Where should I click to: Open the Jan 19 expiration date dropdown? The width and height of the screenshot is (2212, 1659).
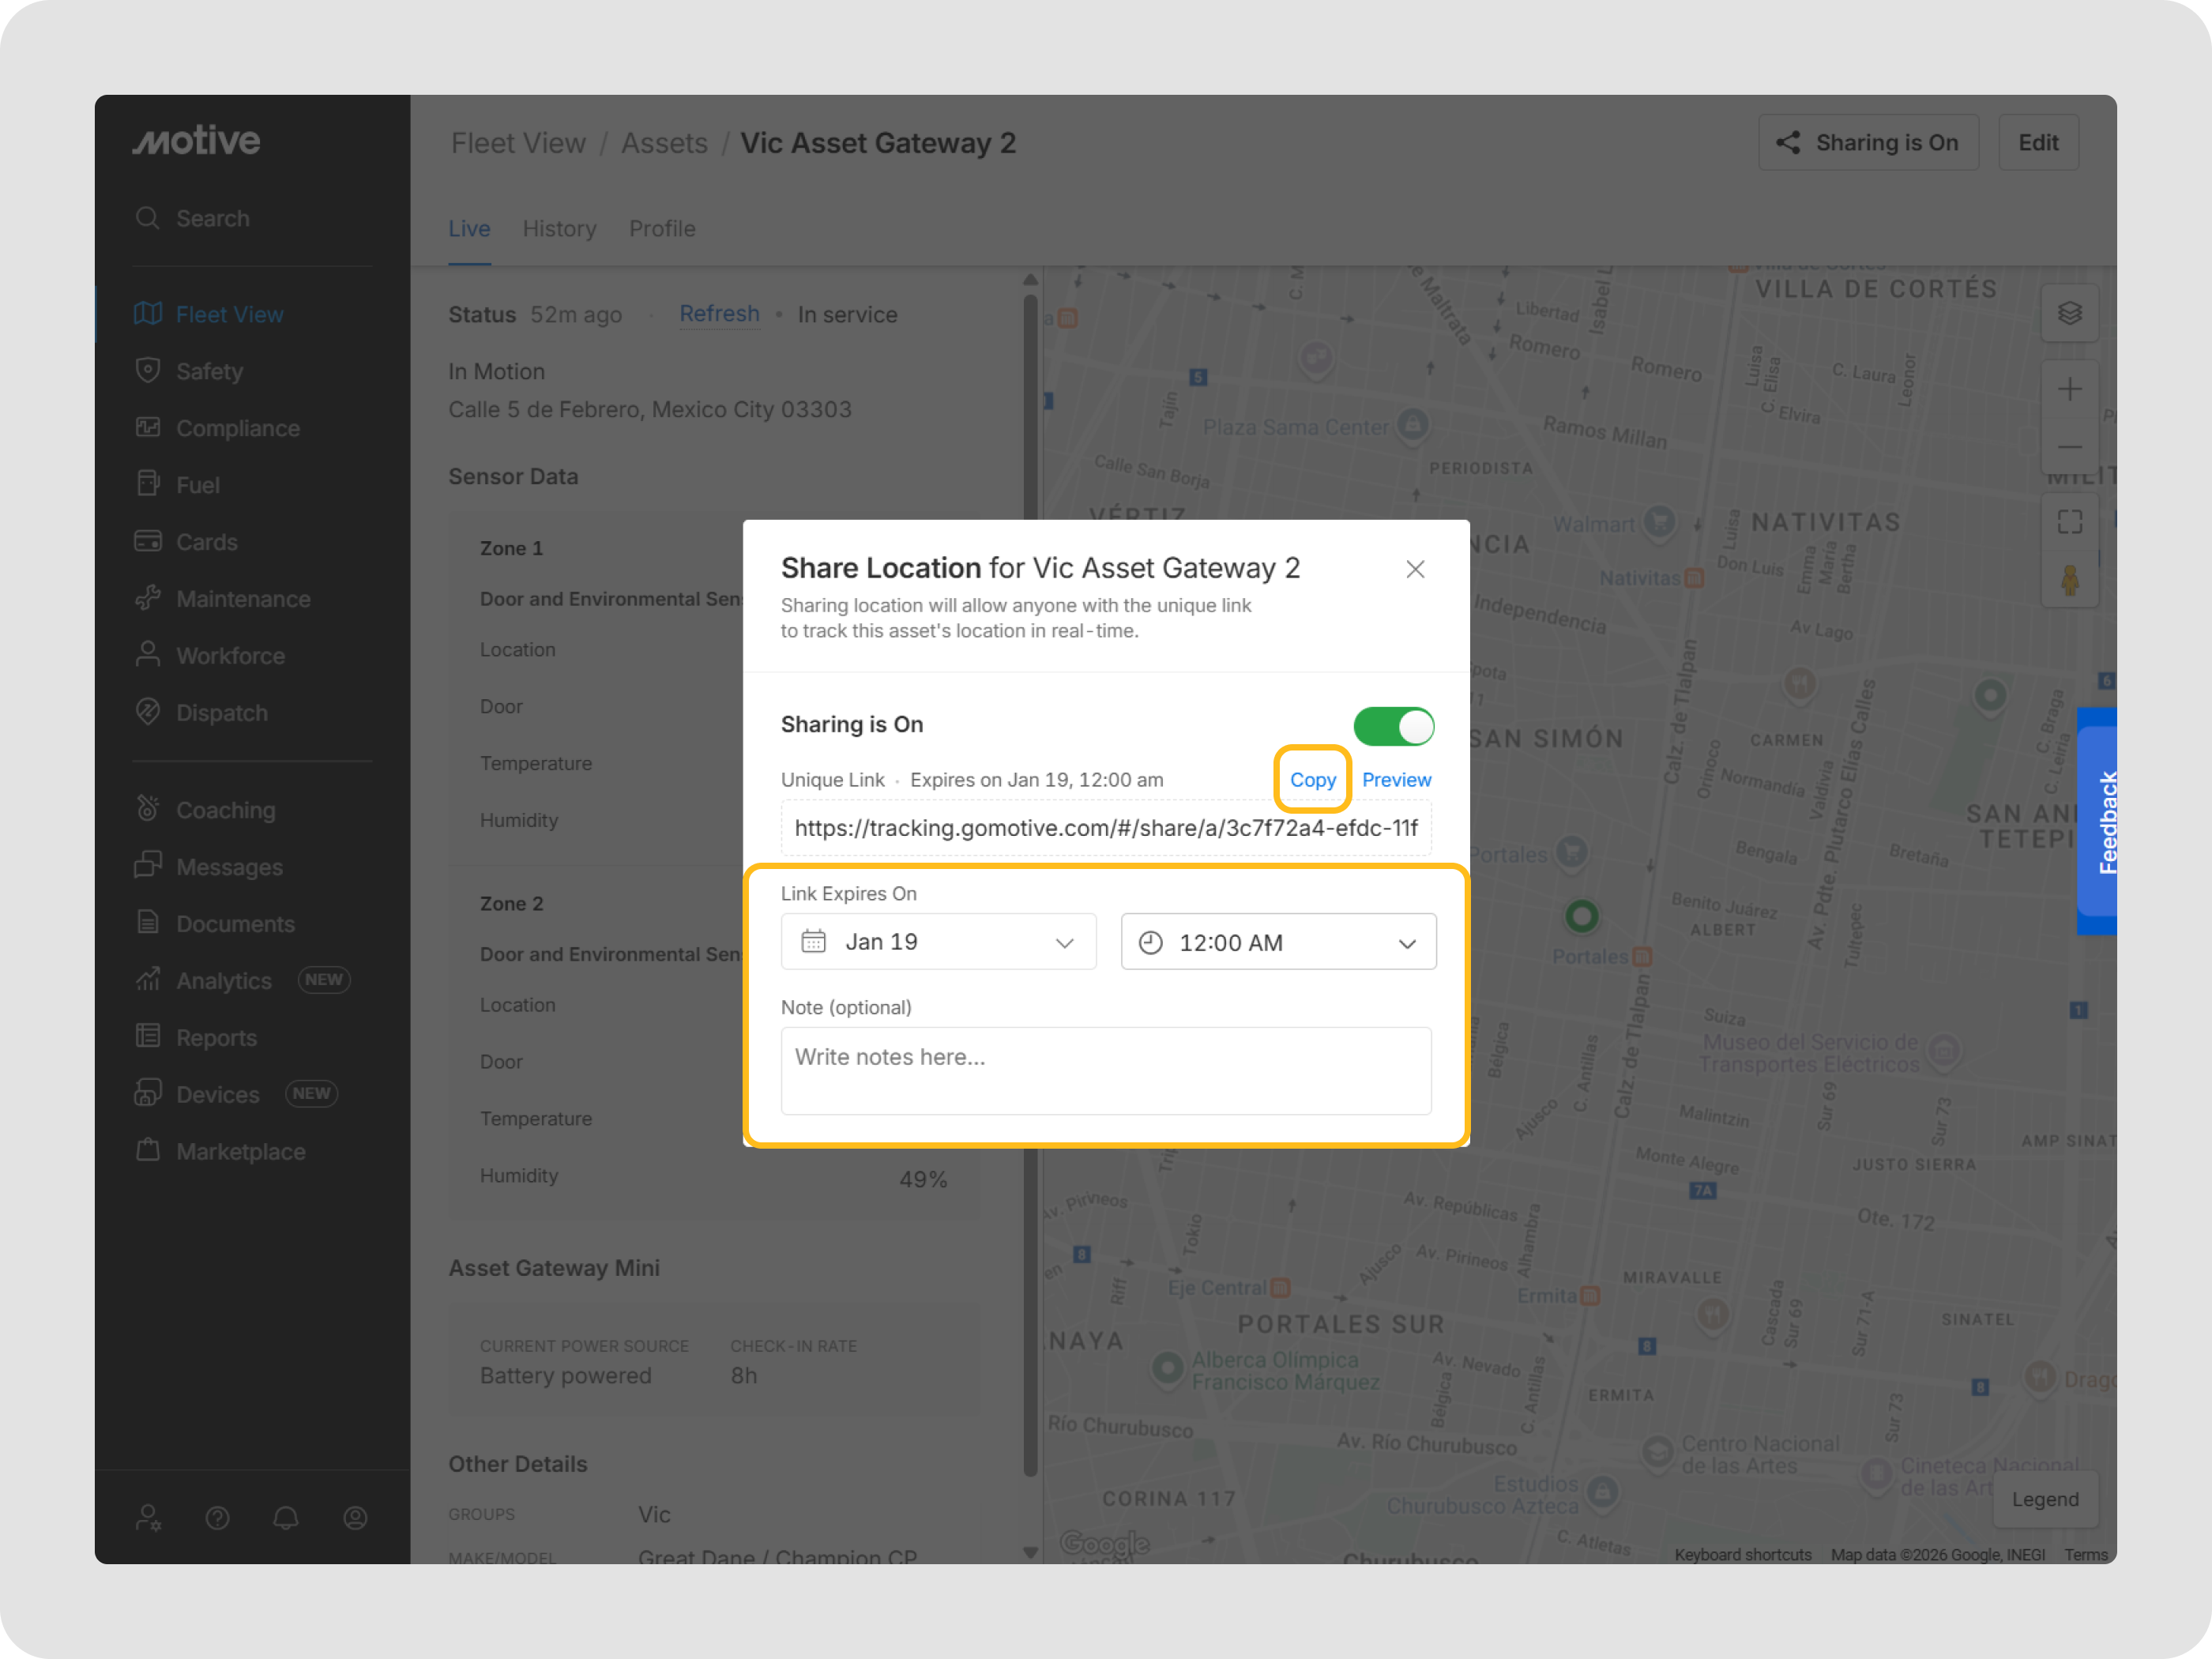click(938, 942)
